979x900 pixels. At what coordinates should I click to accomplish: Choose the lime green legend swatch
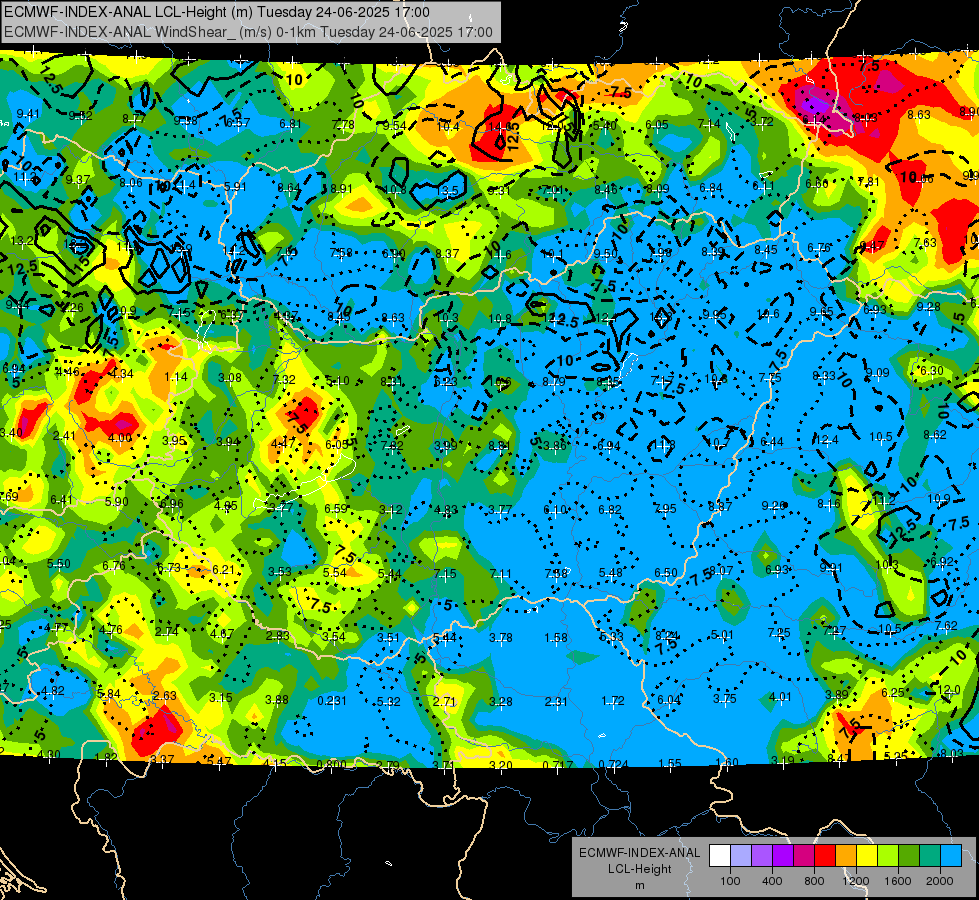point(888,856)
